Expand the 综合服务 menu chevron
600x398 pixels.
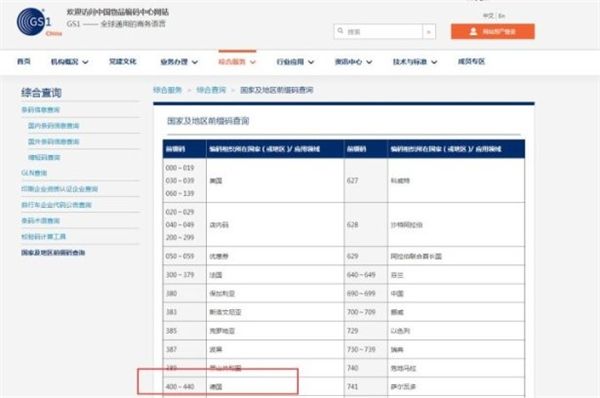point(253,62)
